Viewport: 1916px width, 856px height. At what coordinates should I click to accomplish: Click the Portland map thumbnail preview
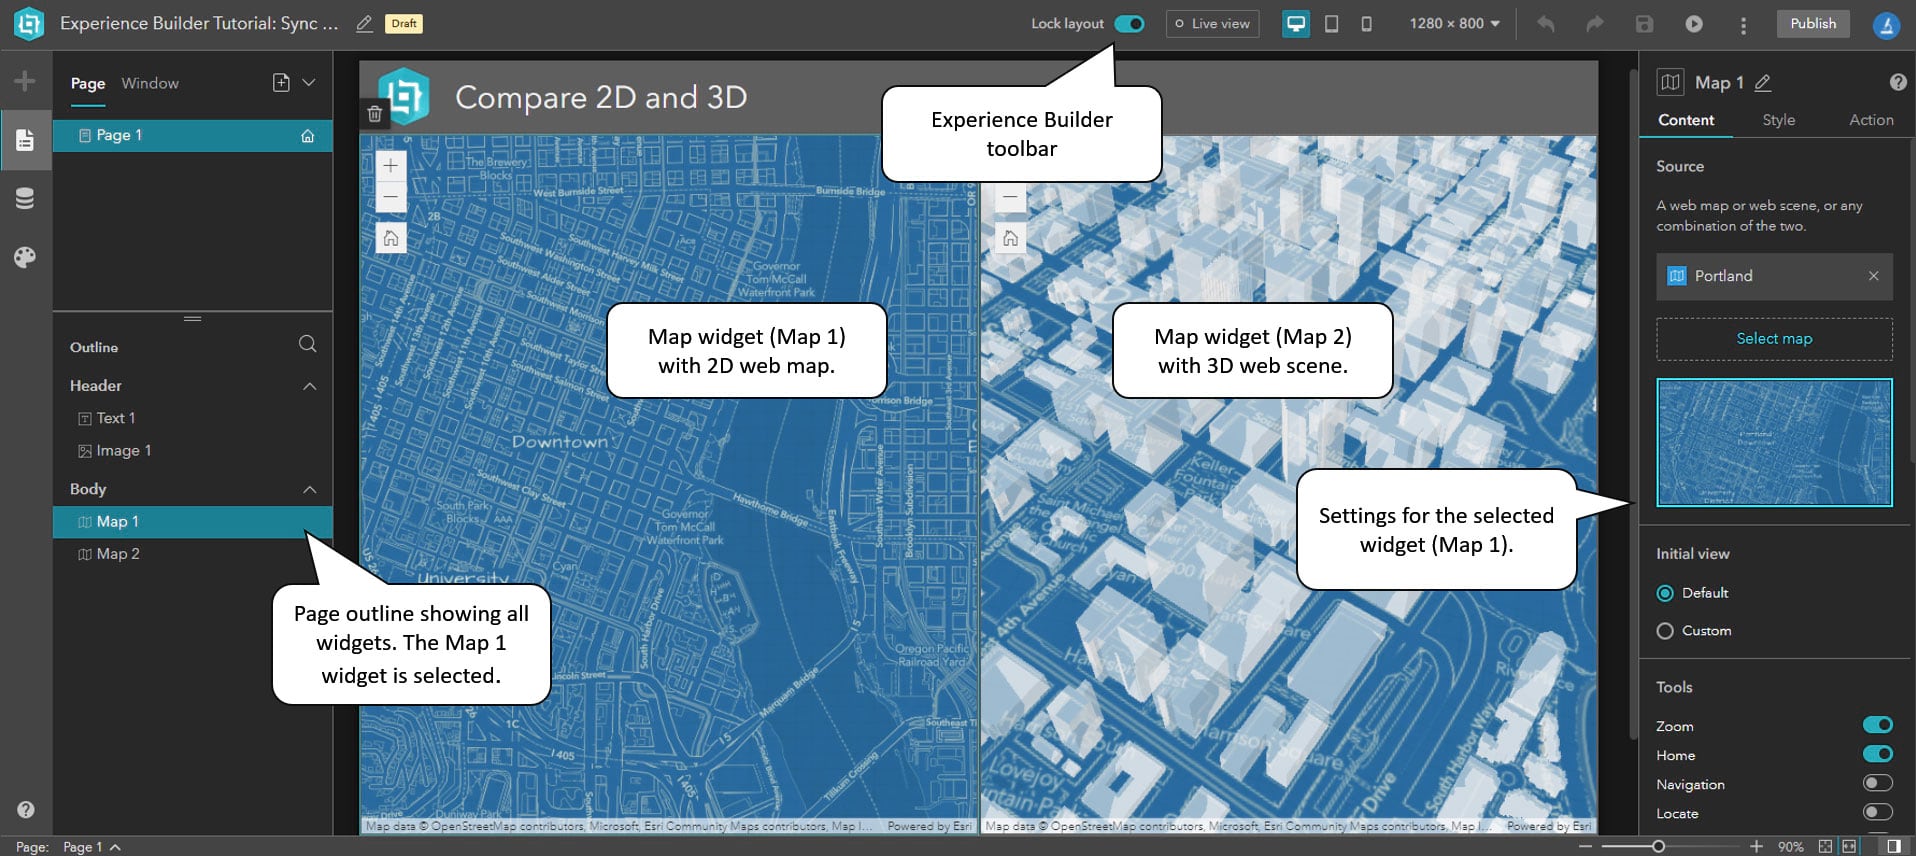pos(1774,442)
